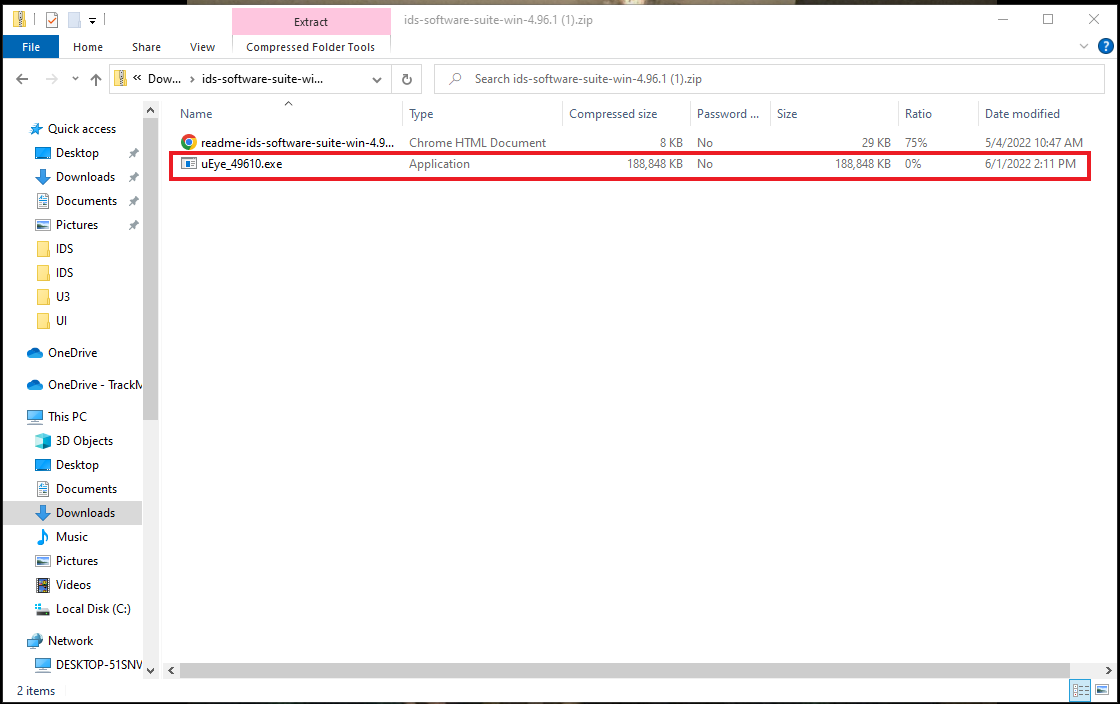Click the ids-software-suite-wi... breadcrumb
The height and width of the screenshot is (704, 1120).
[262, 79]
